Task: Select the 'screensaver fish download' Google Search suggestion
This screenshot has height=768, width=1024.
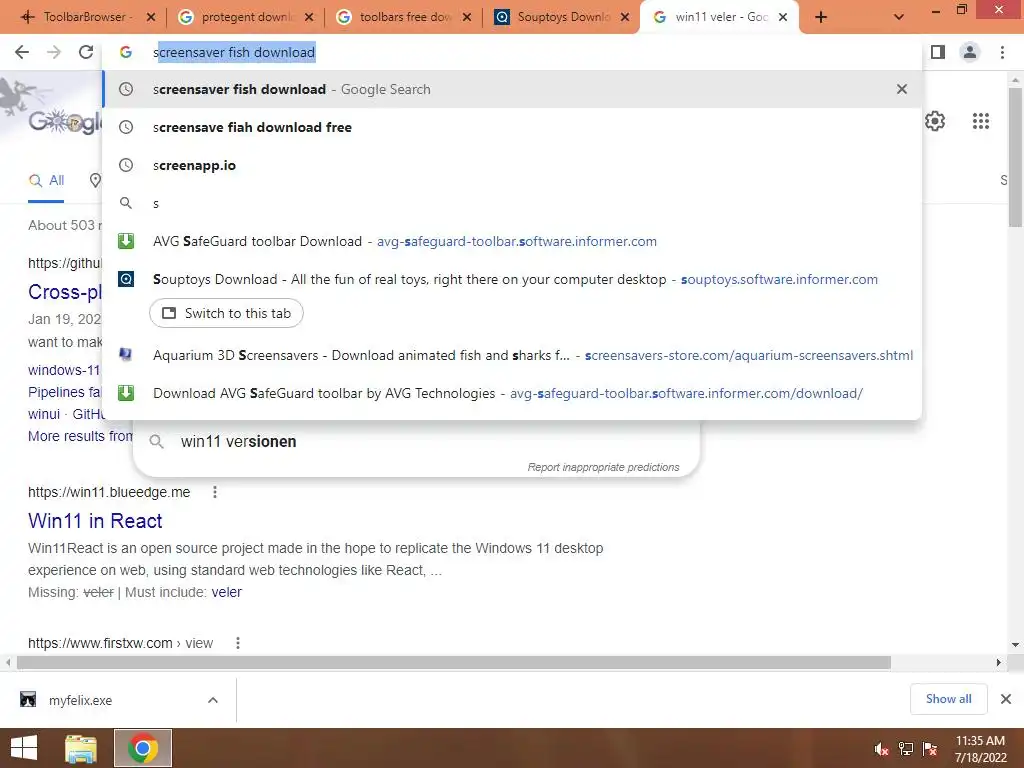Action: (513, 89)
